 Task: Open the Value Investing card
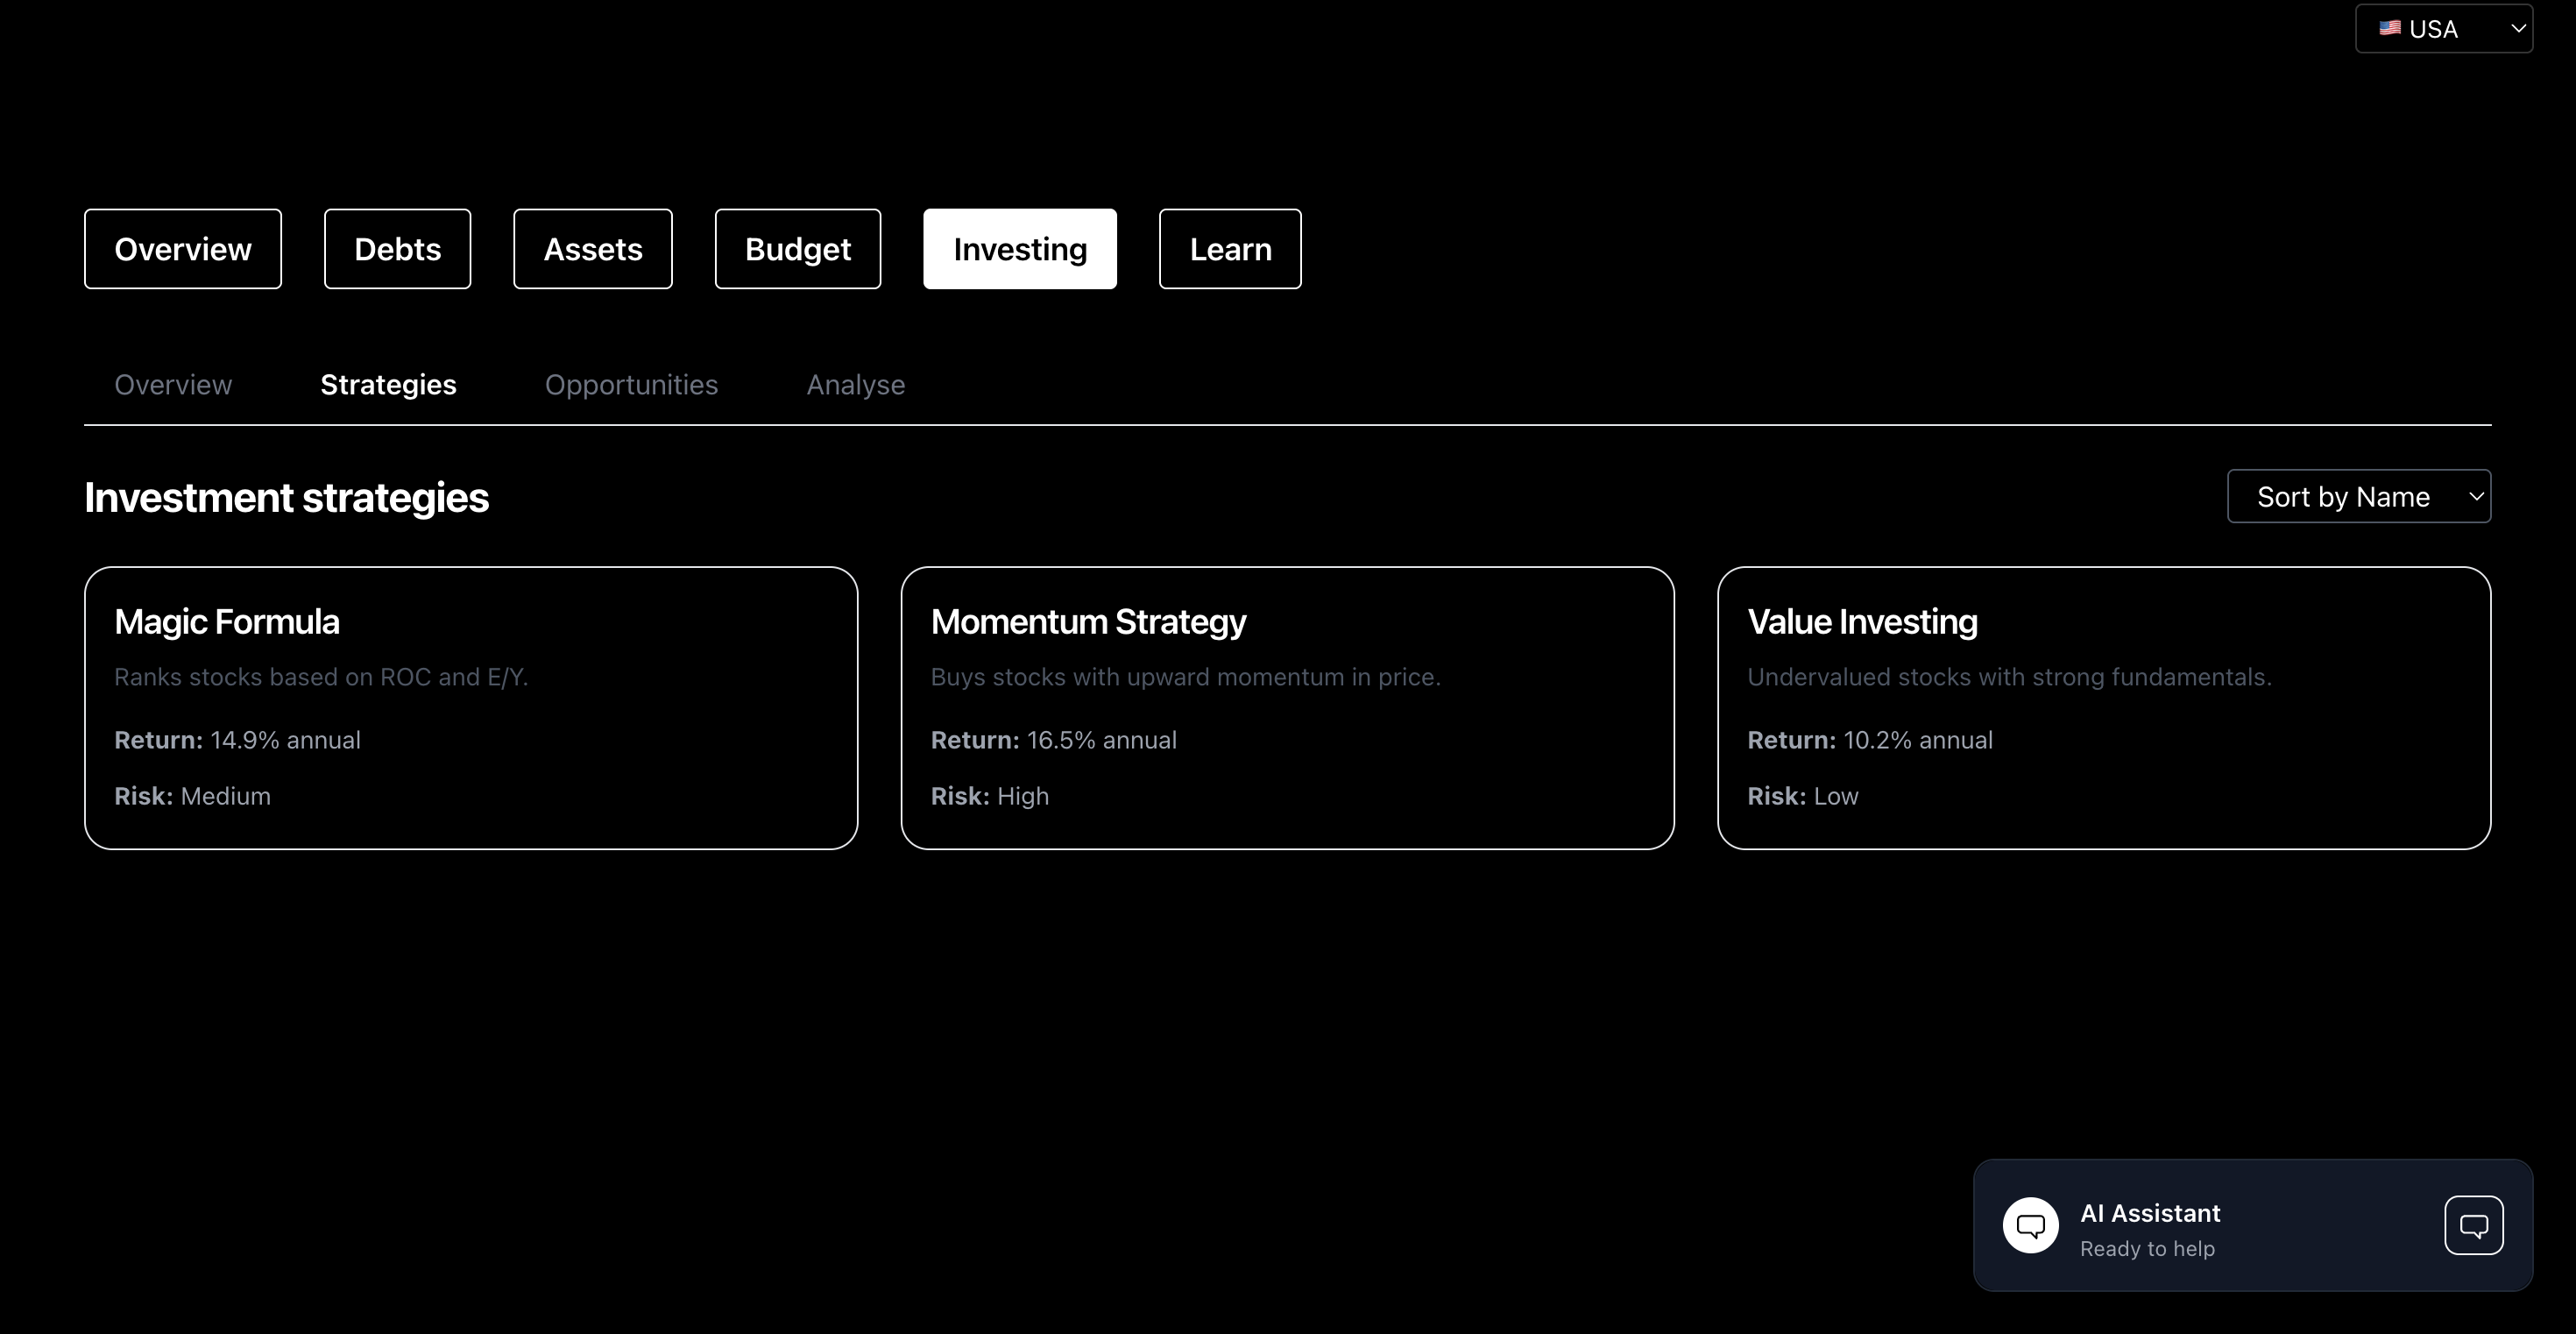pos(2104,708)
